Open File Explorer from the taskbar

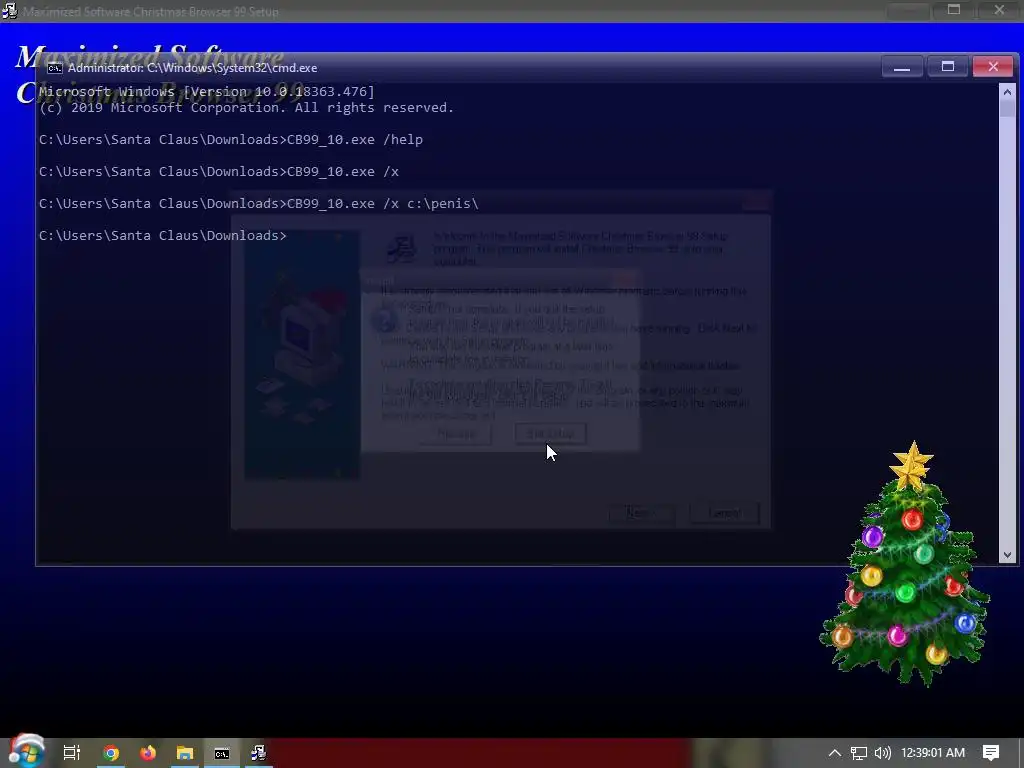(x=185, y=753)
